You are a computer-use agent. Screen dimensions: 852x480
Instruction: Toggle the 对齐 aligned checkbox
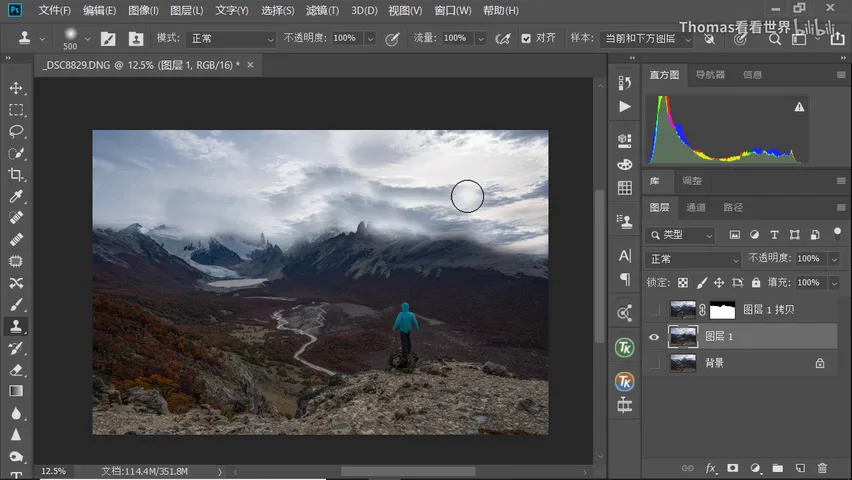coord(526,39)
